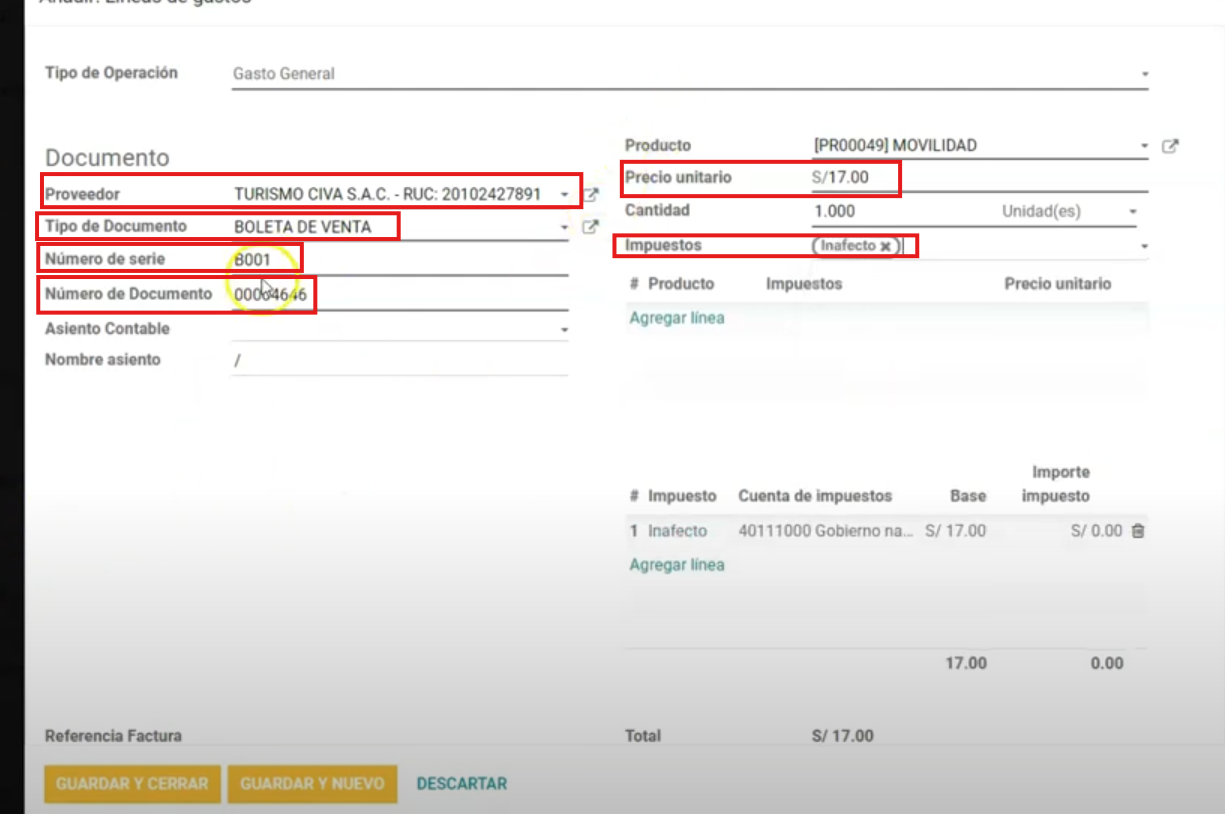The height and width of the screenshot is (814, 1225).
Task: Expand the Tipo de Operación dropdown
Action: coord(1144,74)
